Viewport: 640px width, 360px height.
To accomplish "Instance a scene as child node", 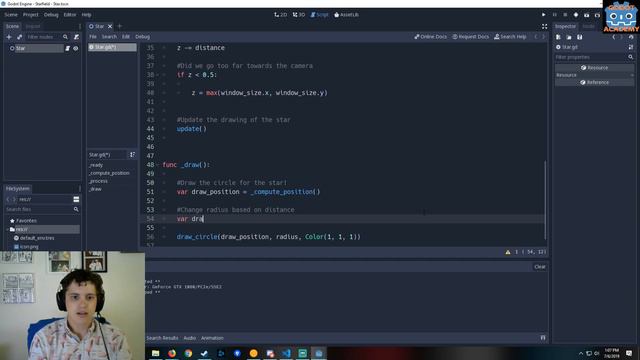I will coord(20,37).
